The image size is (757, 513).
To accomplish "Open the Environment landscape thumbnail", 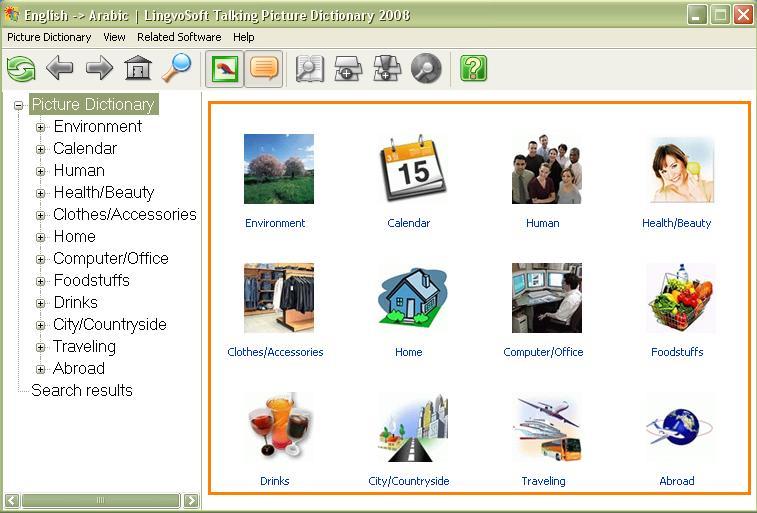I will point(279,169).
